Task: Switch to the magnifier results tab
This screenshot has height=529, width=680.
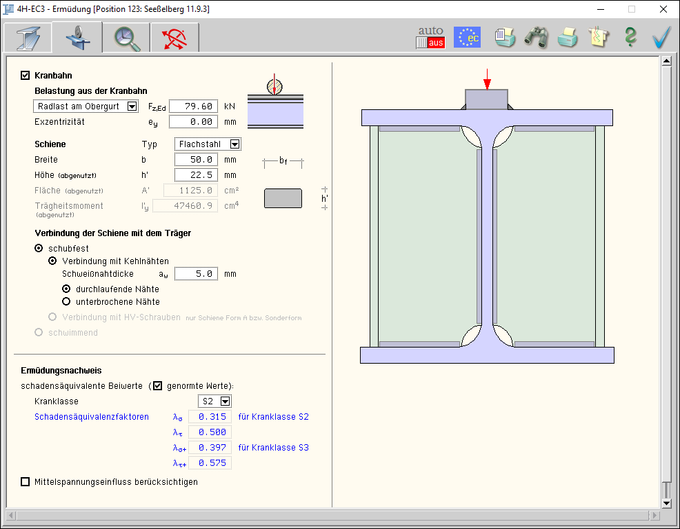Action: (x=127, y=37)
